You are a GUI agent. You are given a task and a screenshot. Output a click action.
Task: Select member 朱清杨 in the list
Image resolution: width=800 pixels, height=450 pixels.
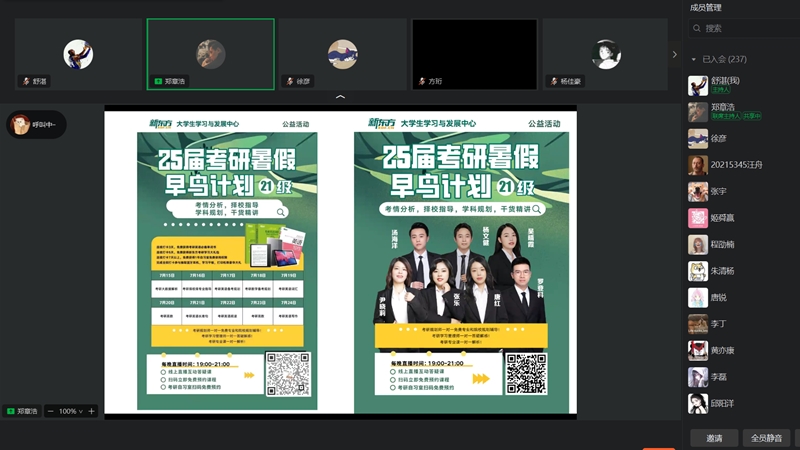point(743,271)
